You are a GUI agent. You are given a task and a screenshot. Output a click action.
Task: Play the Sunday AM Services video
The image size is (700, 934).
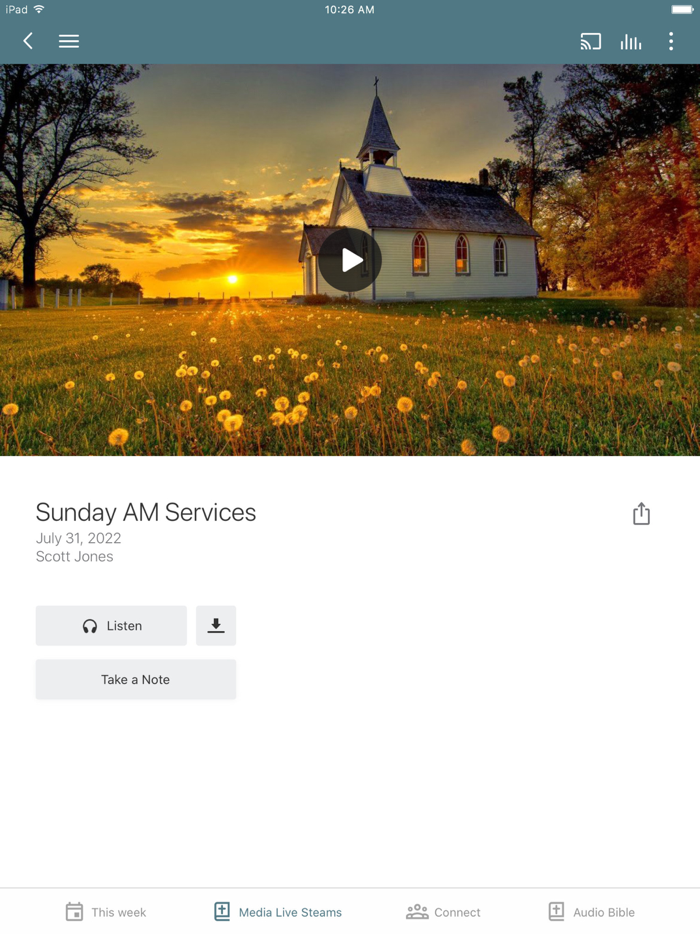350,260
